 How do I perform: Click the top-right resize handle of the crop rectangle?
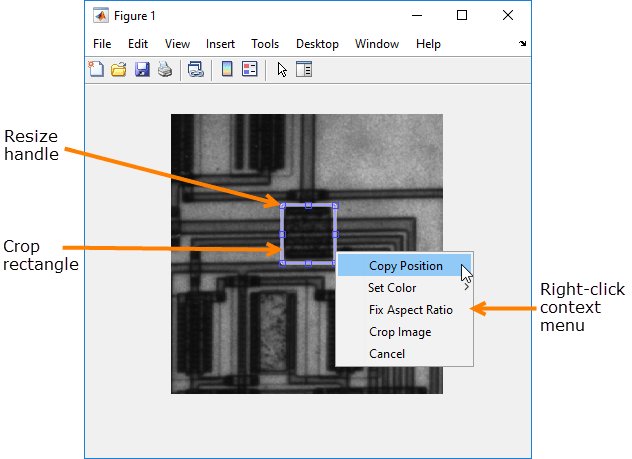[x=335, y=206]
